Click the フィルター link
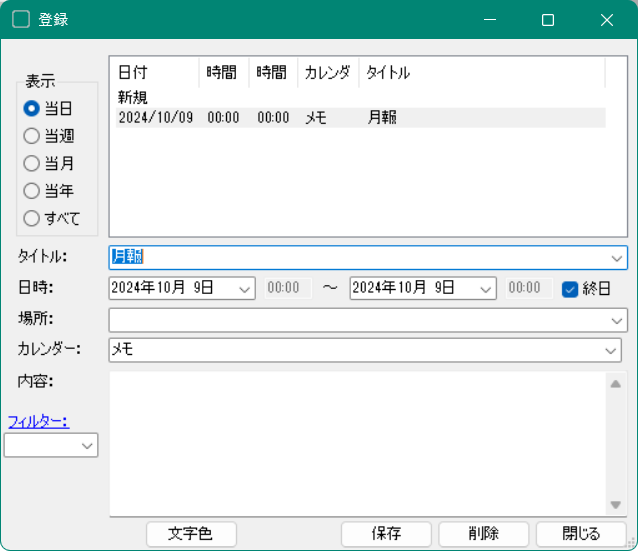The height and width of the screenshot is (551, 638). (38, 421)
